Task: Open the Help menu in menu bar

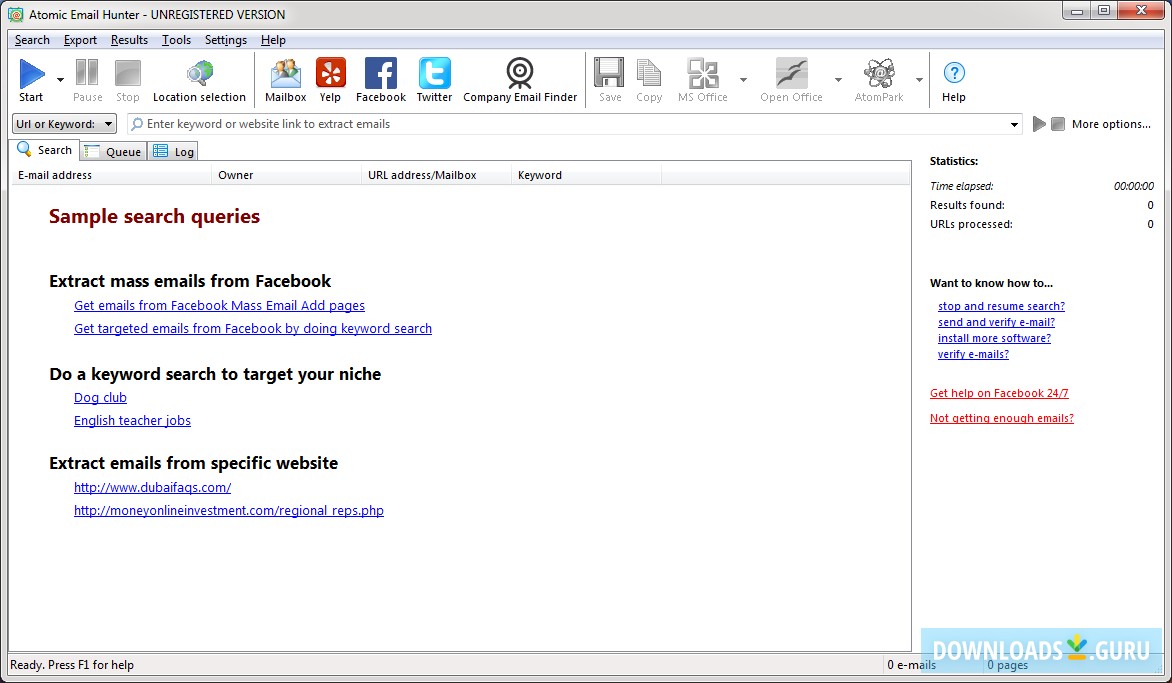Action: coord(273,40)
